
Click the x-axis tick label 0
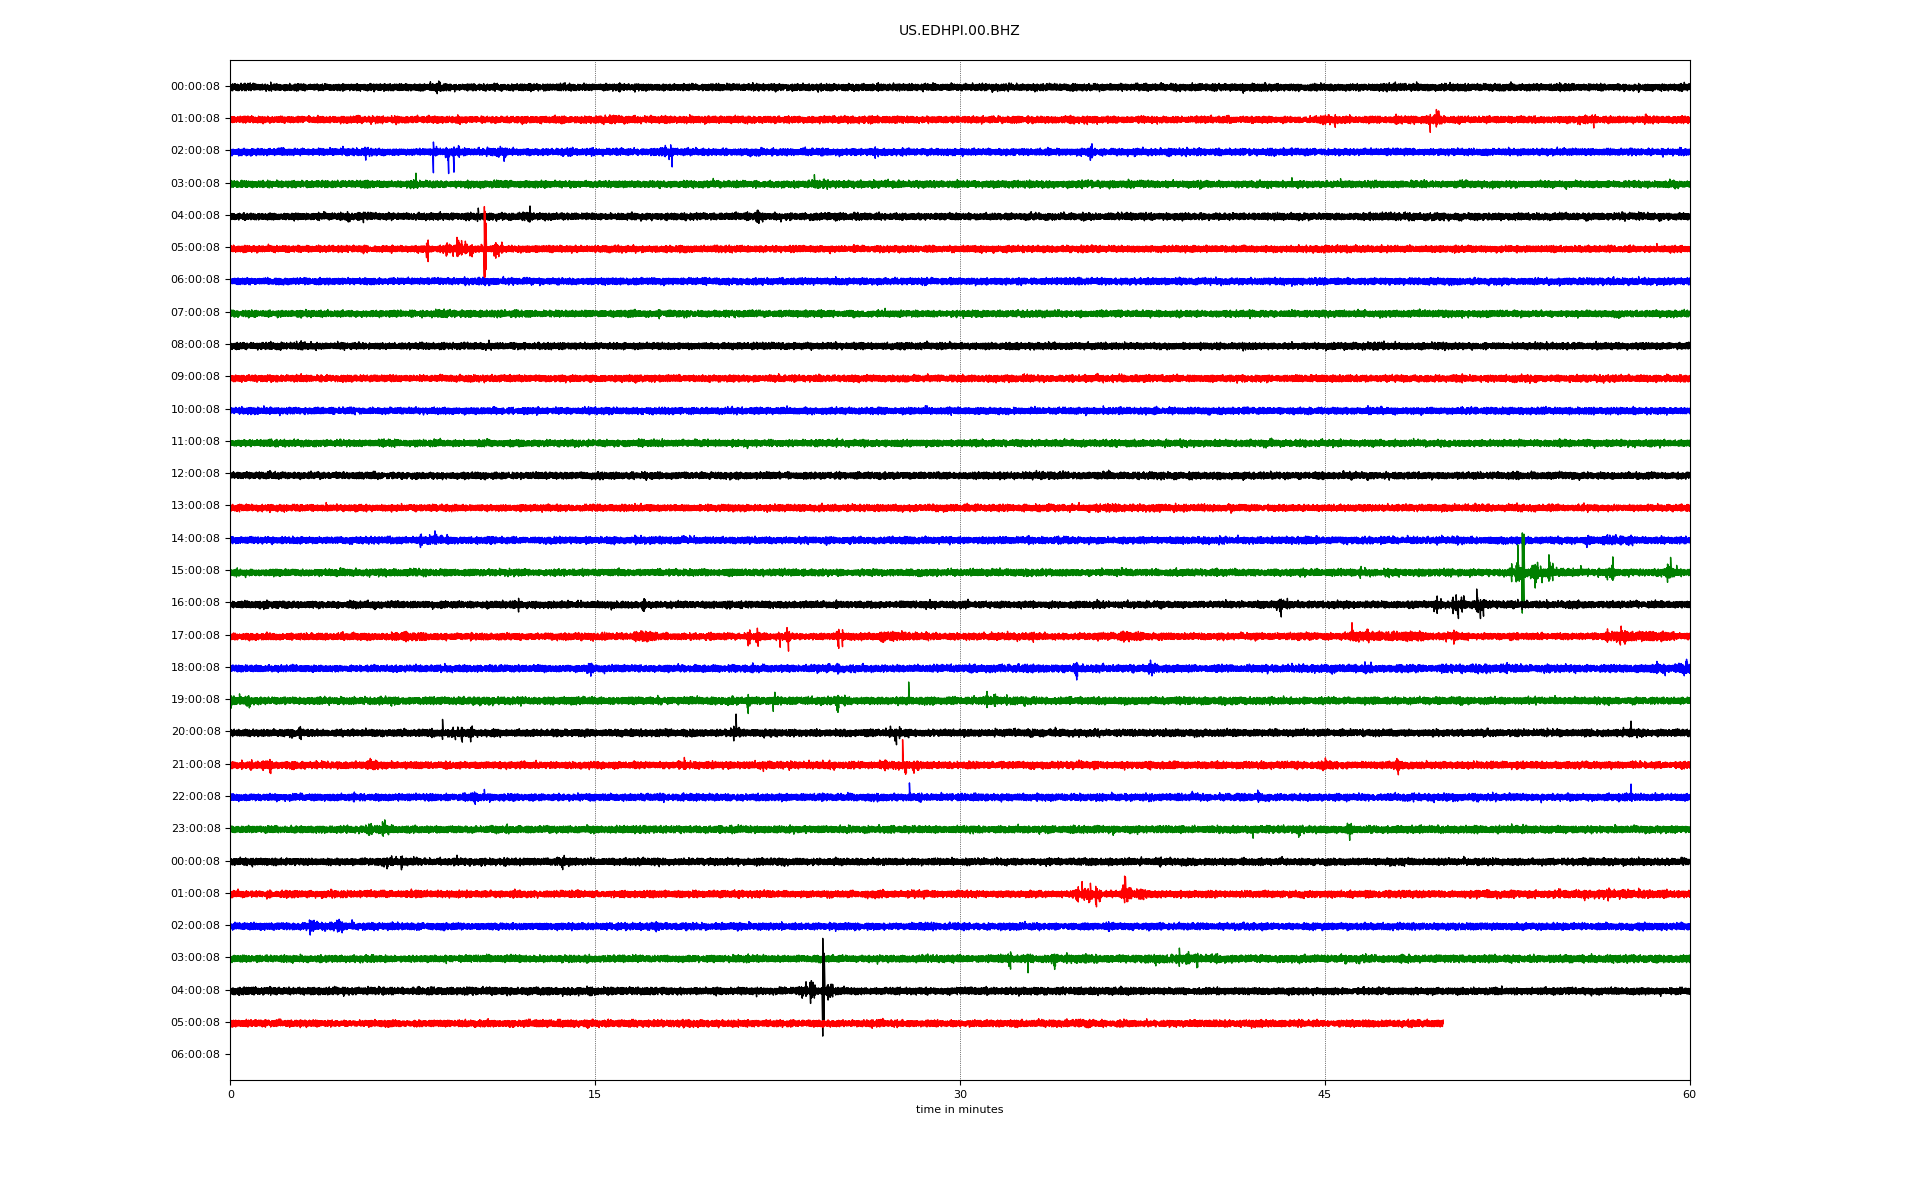(231, 1094)
